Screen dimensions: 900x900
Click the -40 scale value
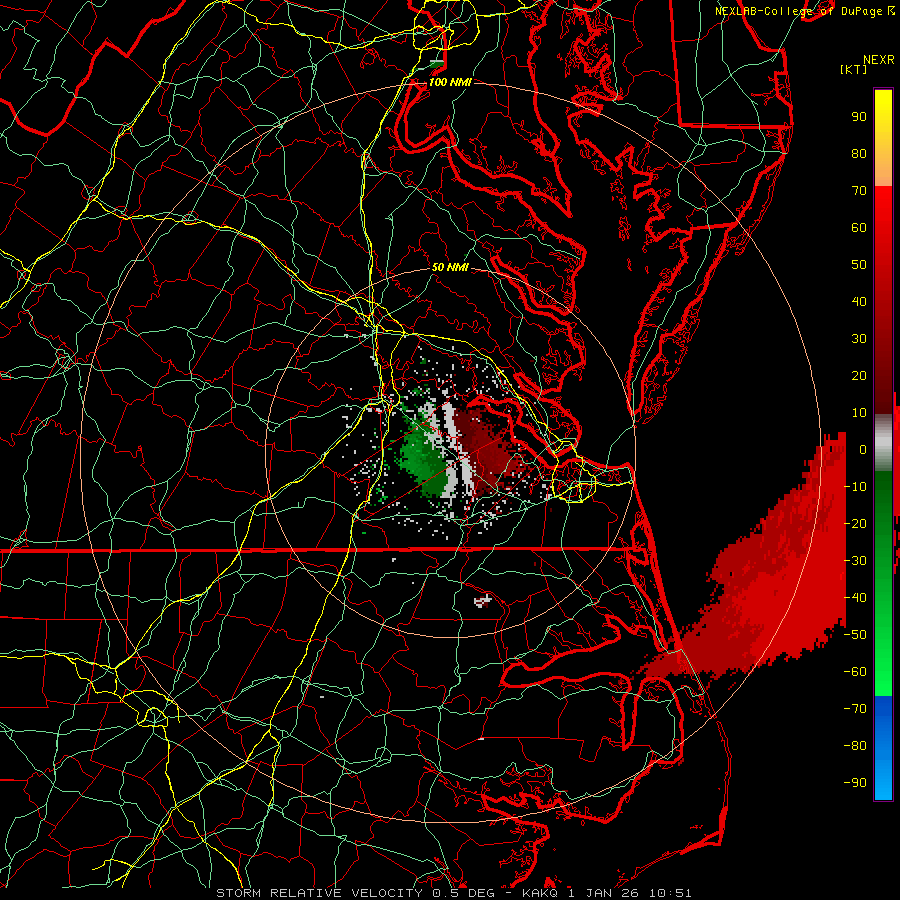(855, 598)
